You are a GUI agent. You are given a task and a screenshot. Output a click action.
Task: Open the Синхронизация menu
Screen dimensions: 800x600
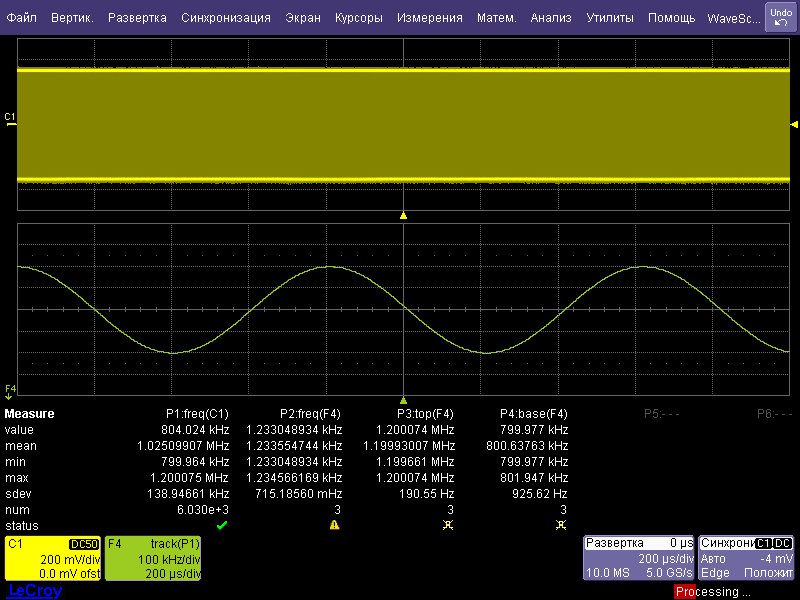(225, 18)
